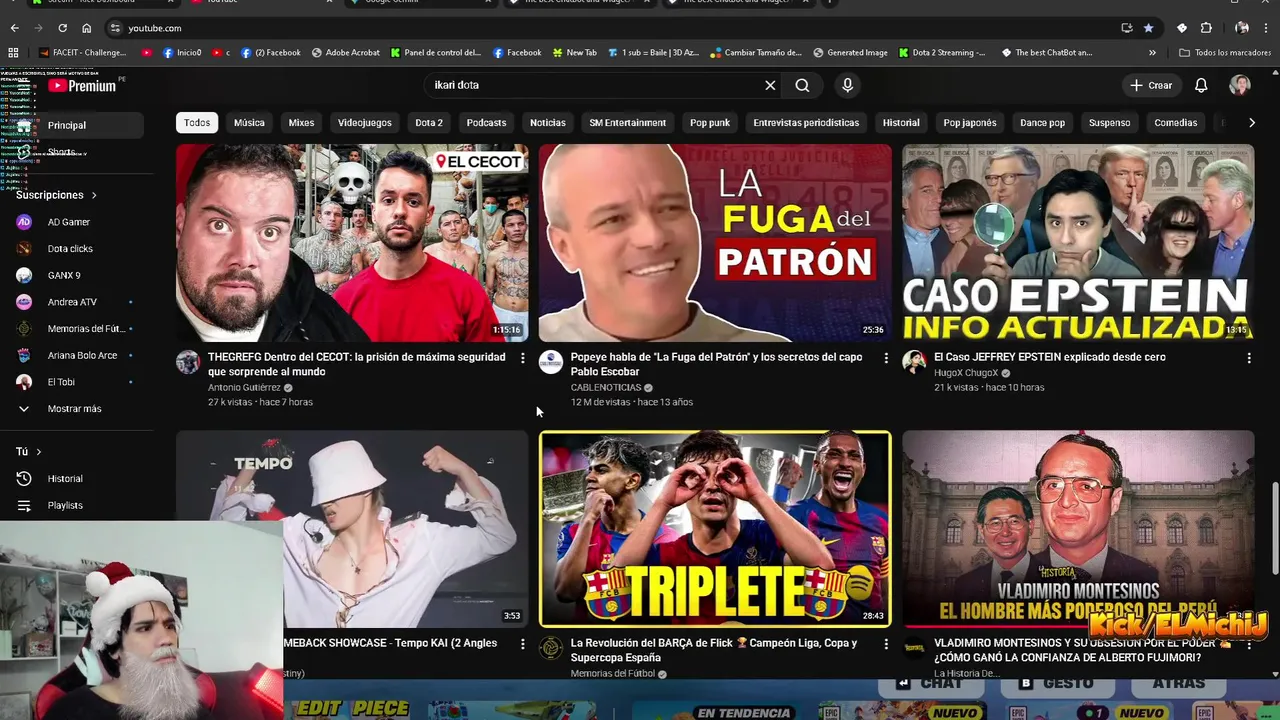Viewport: 1280px width, 720px height.
Task: Go to the browser home page
Action: coord(86,28)
